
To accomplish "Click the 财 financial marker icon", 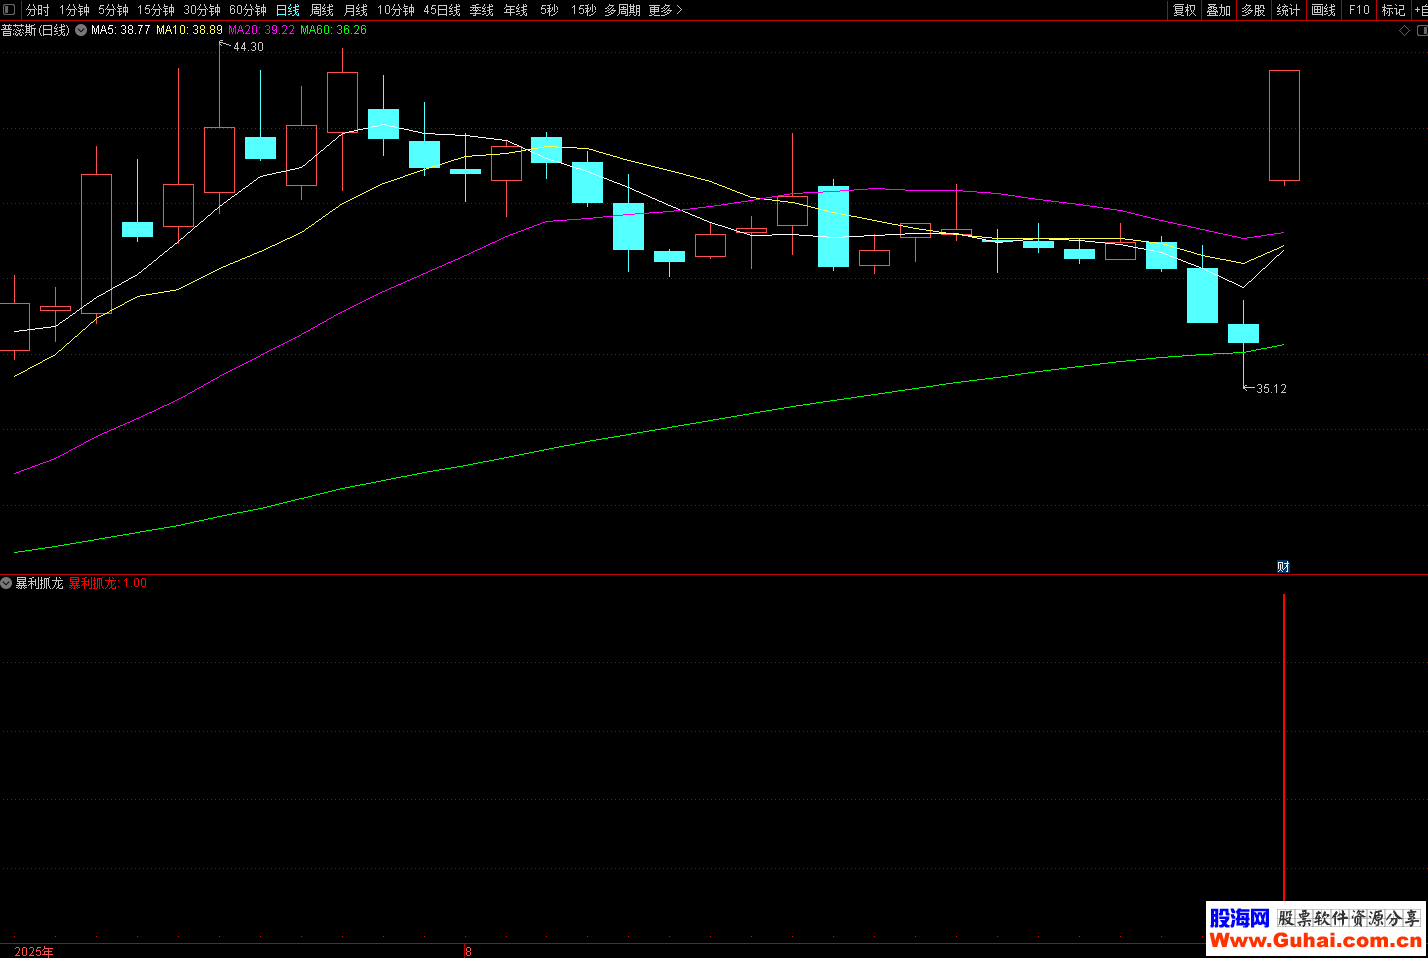I will [1283, 567].
